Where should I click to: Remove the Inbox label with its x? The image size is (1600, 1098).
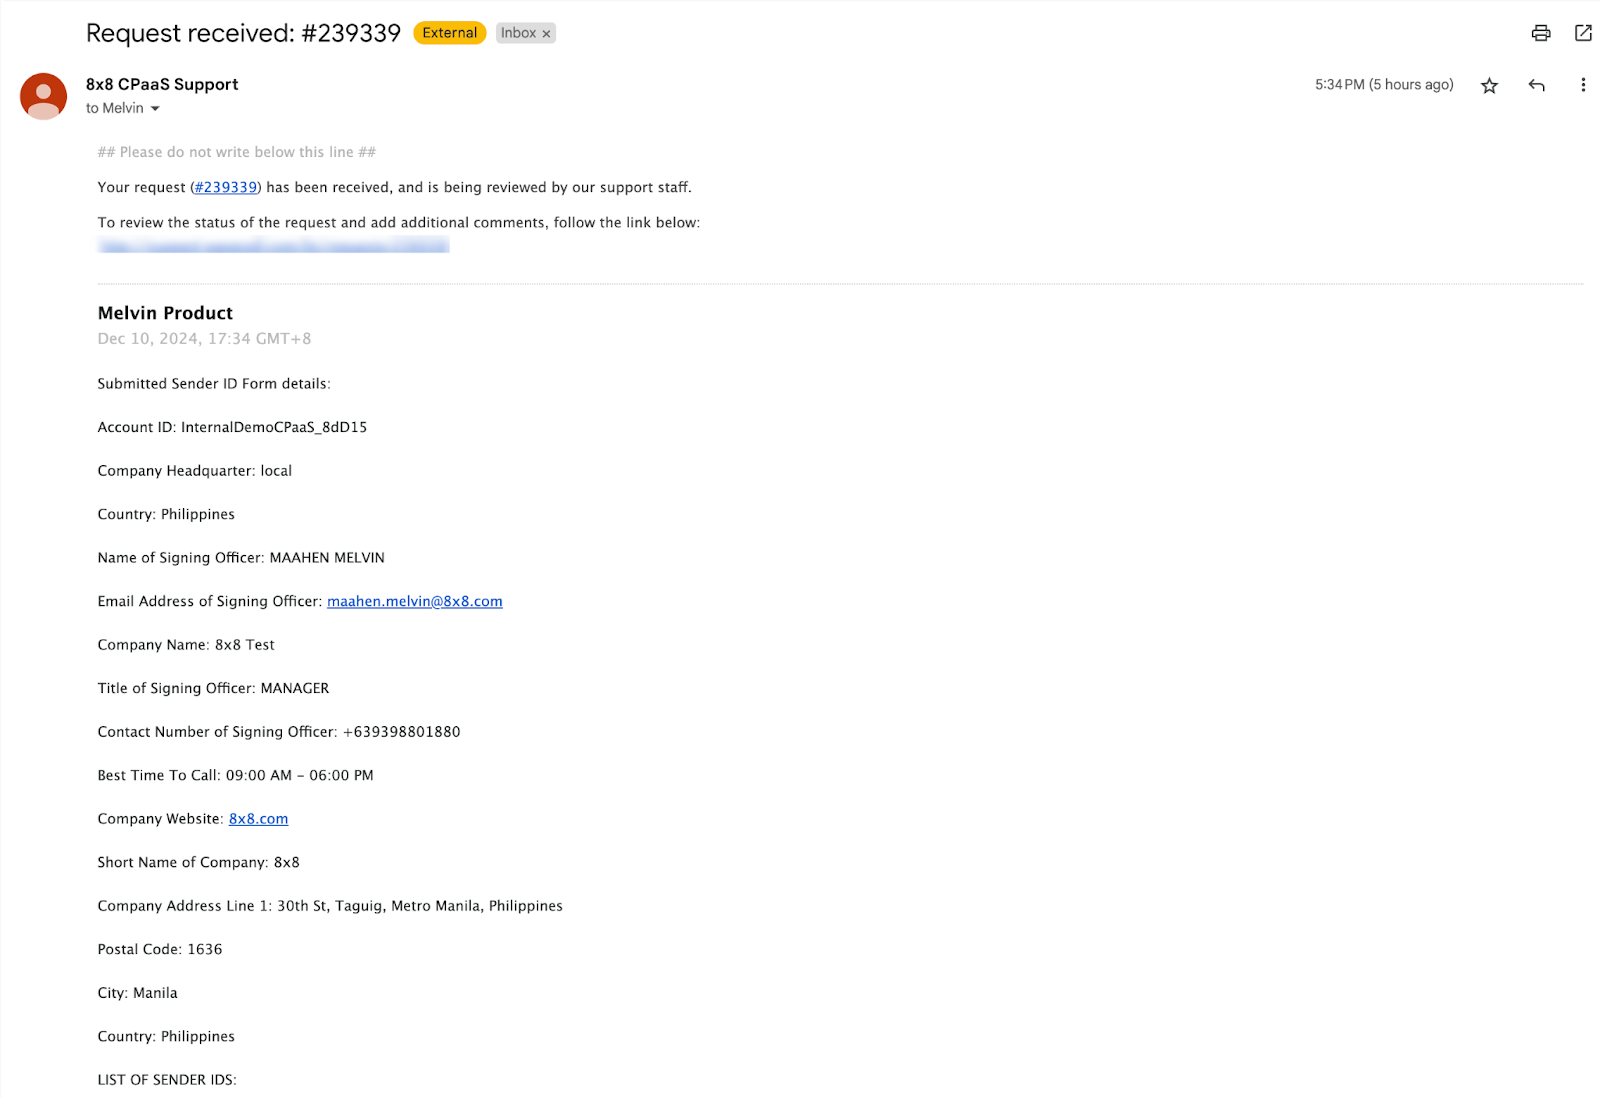click(x=546, y=34)
